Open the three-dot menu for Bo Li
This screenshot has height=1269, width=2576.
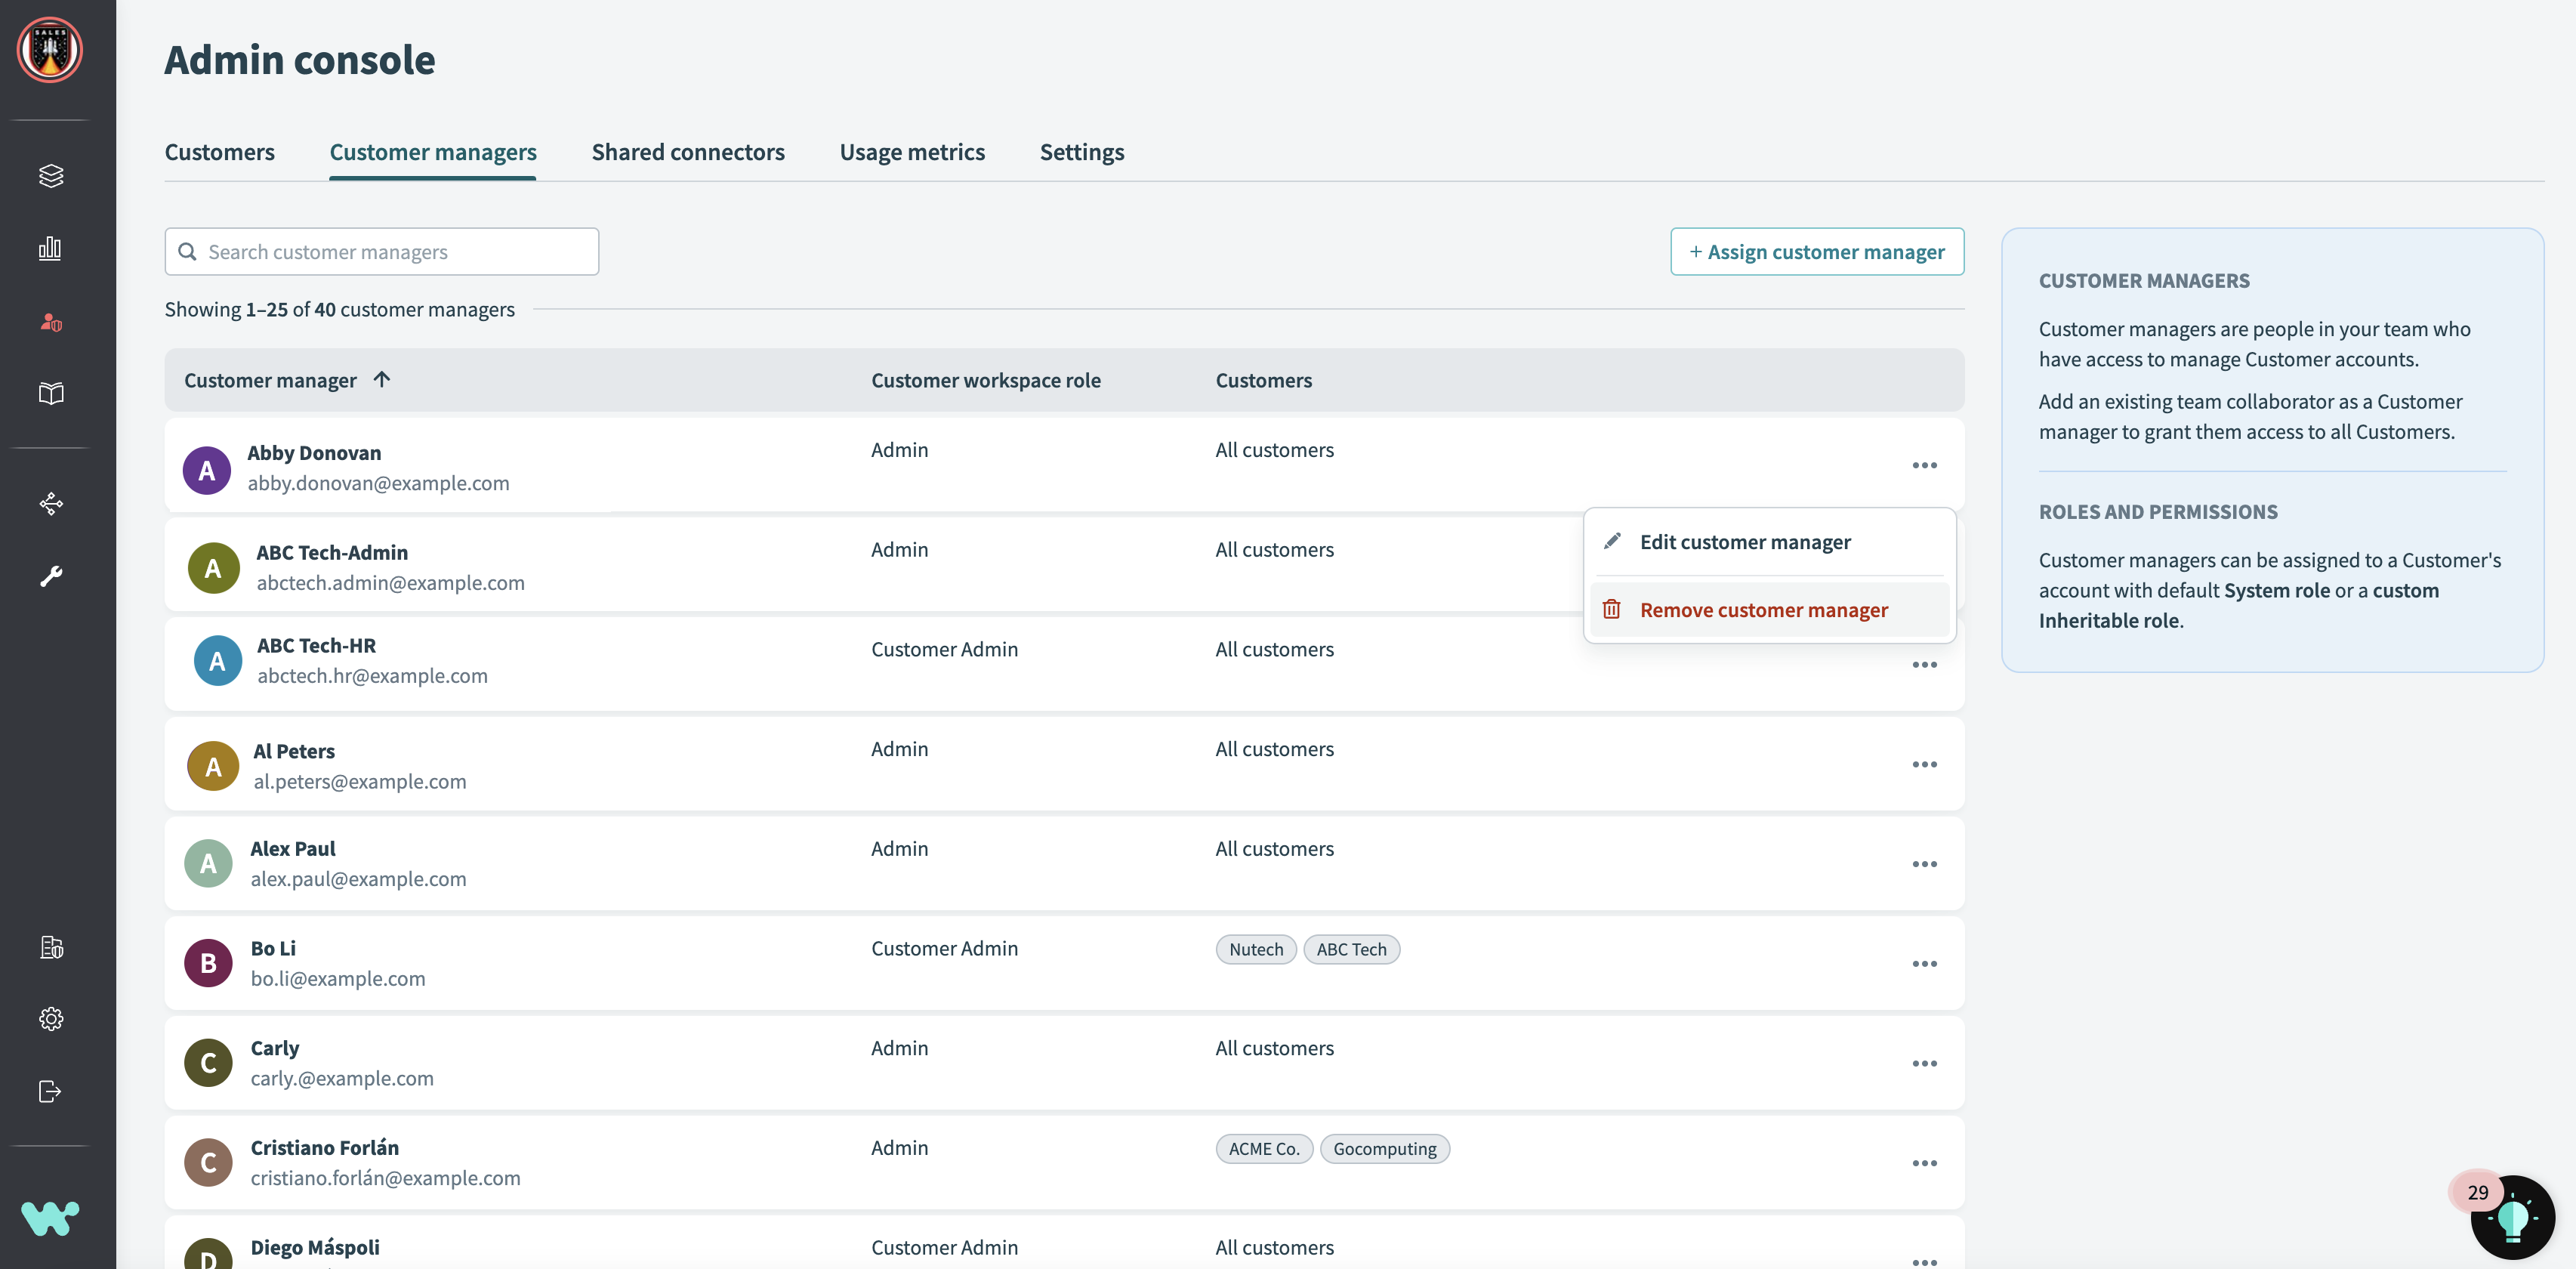point(1924,964)
